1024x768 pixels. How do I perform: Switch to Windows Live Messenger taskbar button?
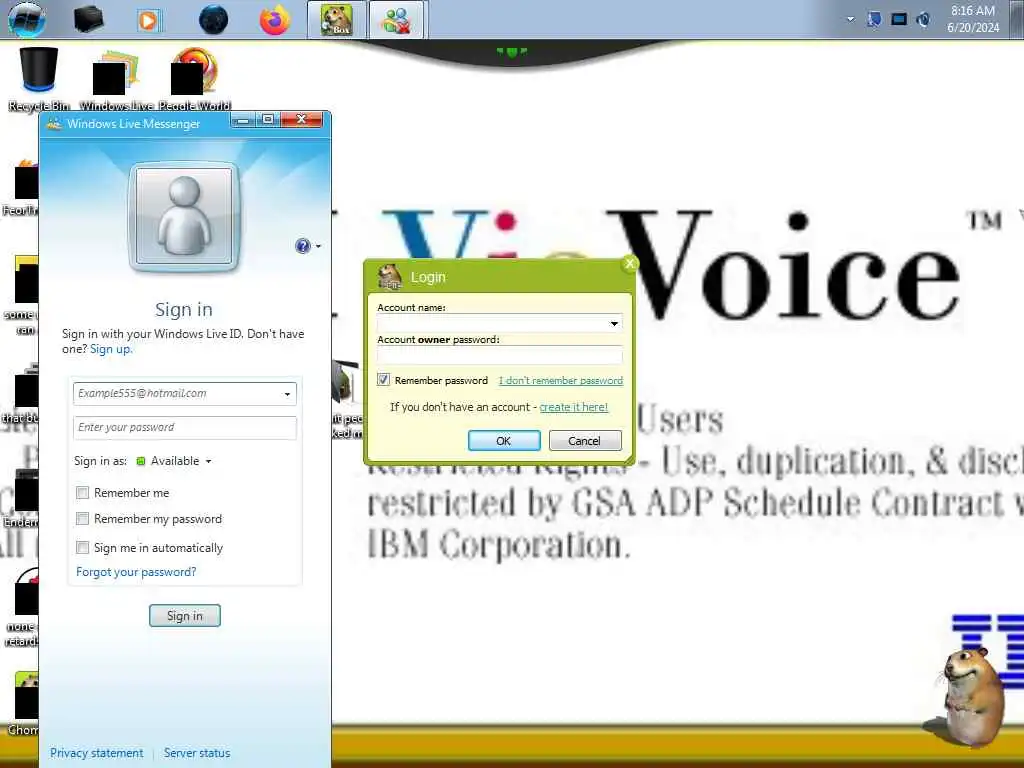point(398,20)
